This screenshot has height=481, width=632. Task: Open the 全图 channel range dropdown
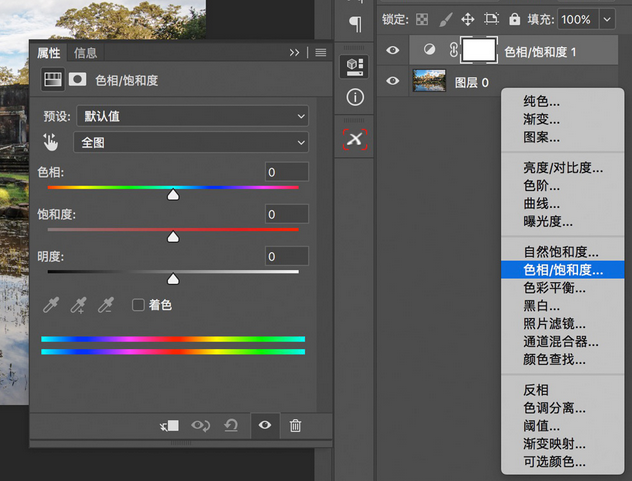tap(192, 143)
